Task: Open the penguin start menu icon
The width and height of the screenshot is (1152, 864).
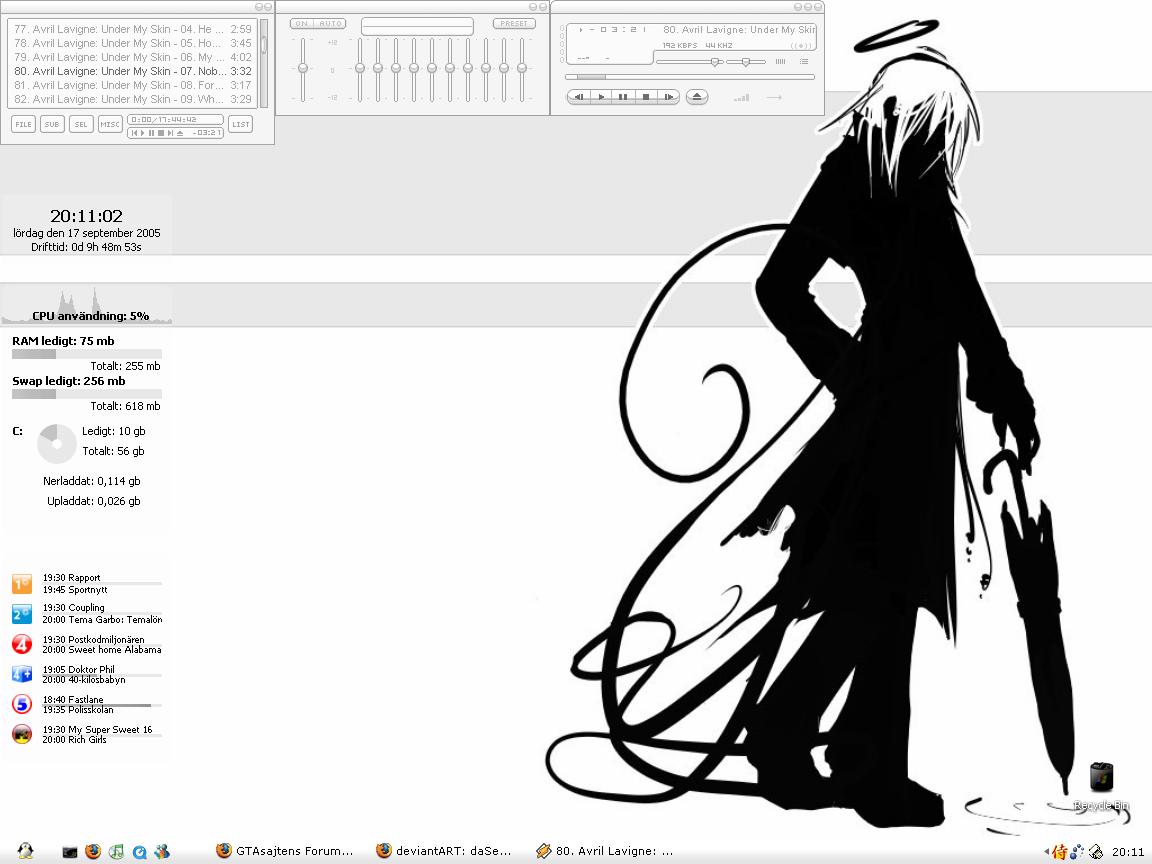Action: click(x=25, y=851)
